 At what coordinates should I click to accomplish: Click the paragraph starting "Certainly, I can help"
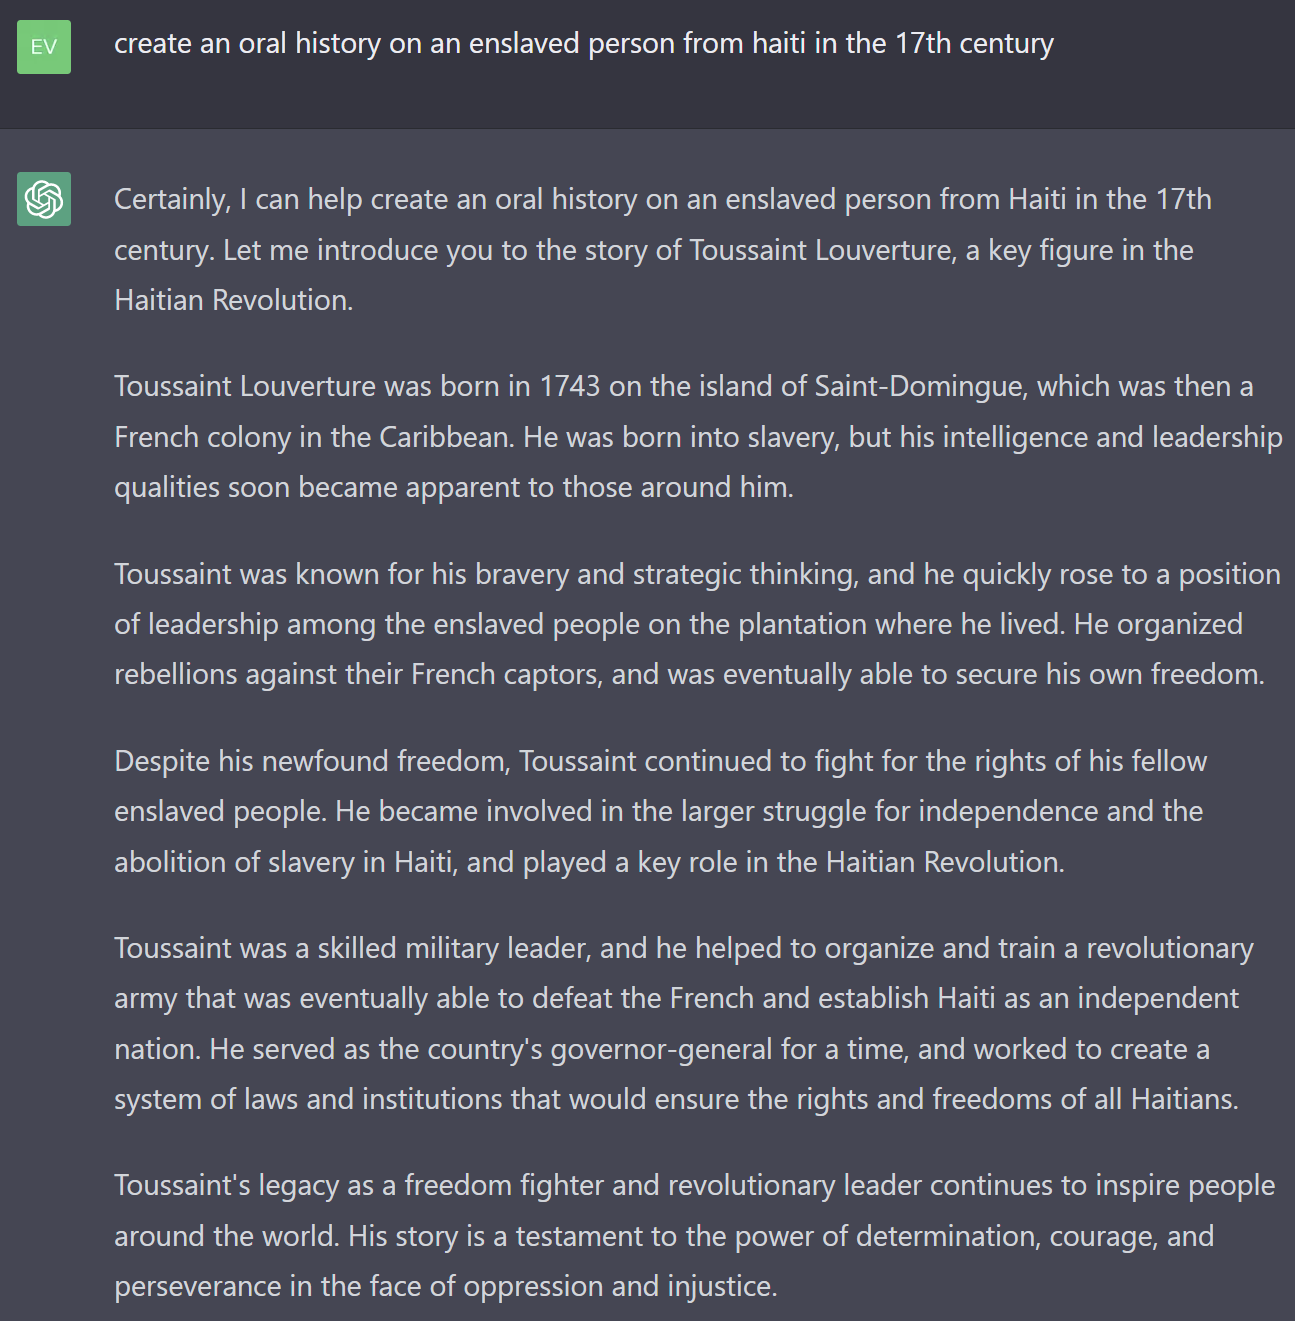pyautogui.click(x=660, y=250)
